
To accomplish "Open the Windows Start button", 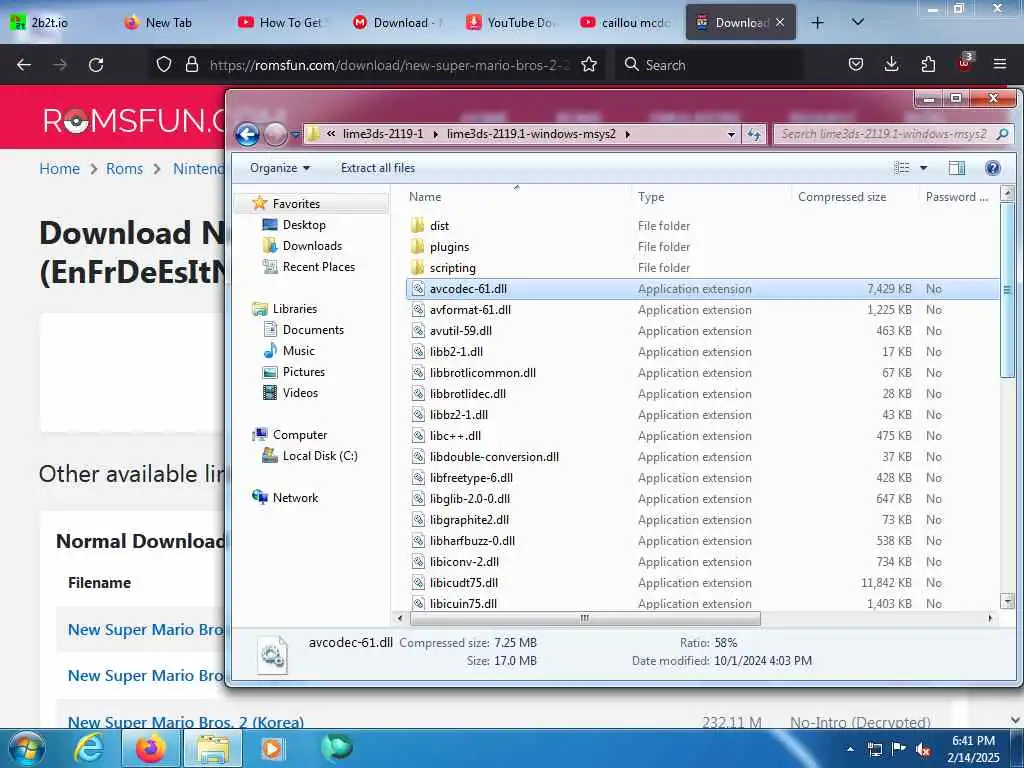I will coord(27,749).
